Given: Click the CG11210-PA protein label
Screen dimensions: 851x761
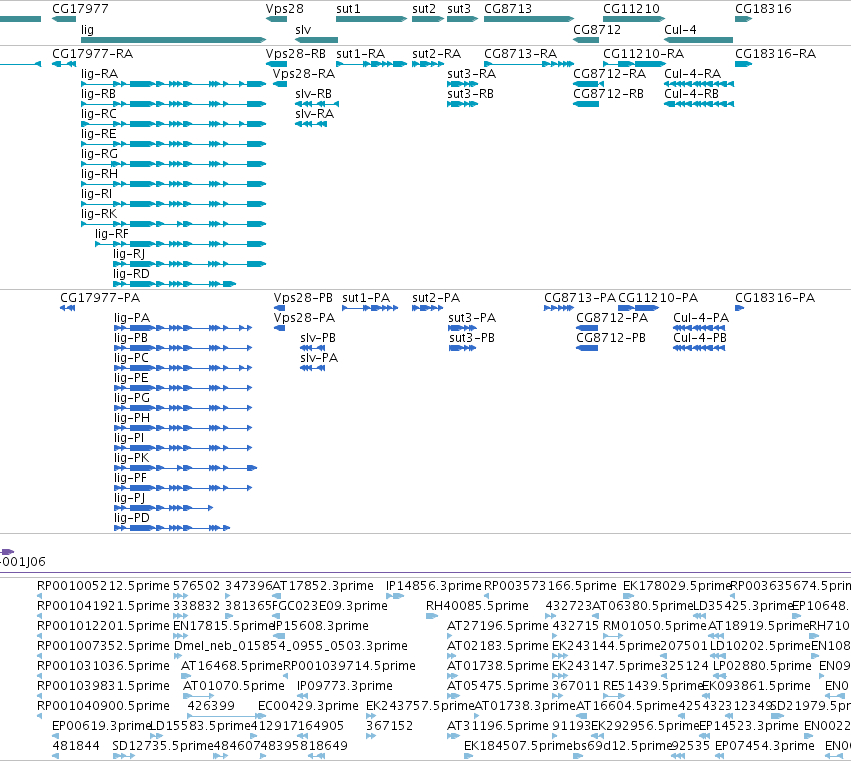Looking at the screenshot, I should pyautogui.click(x=658, y=298).
